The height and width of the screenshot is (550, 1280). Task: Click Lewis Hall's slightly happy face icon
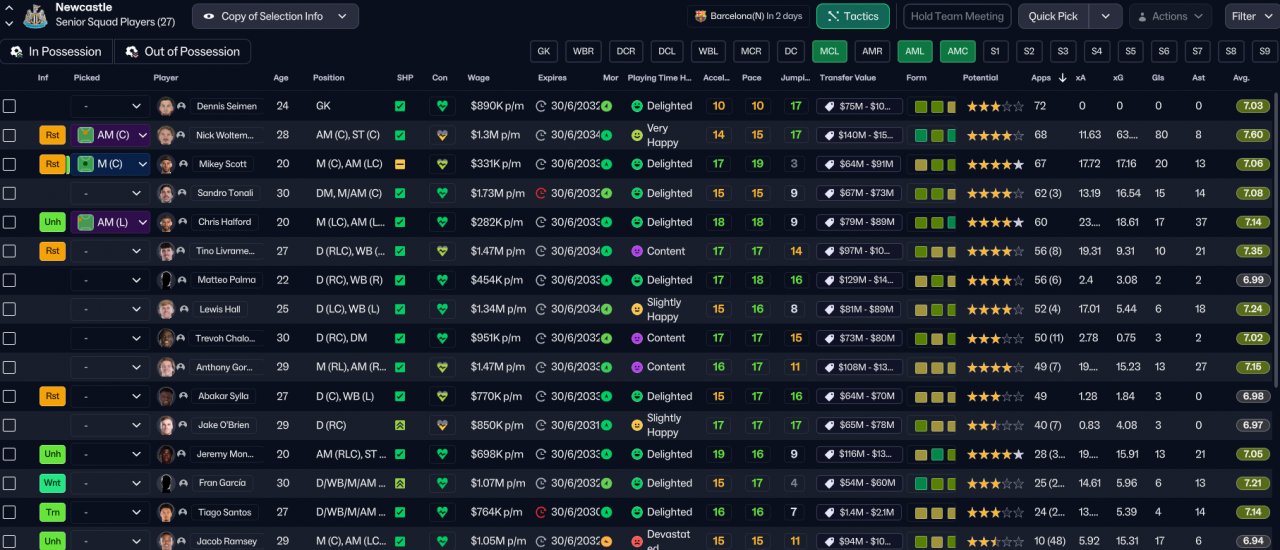637,309
